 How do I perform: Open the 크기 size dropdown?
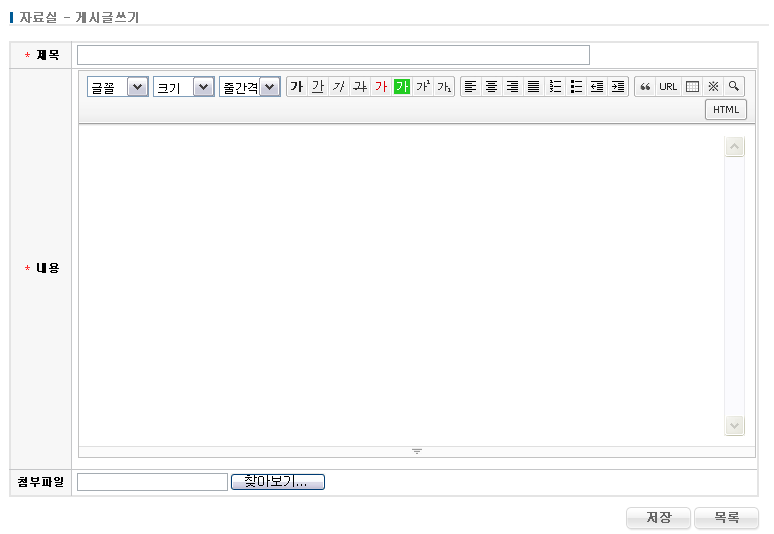[184, 87]
